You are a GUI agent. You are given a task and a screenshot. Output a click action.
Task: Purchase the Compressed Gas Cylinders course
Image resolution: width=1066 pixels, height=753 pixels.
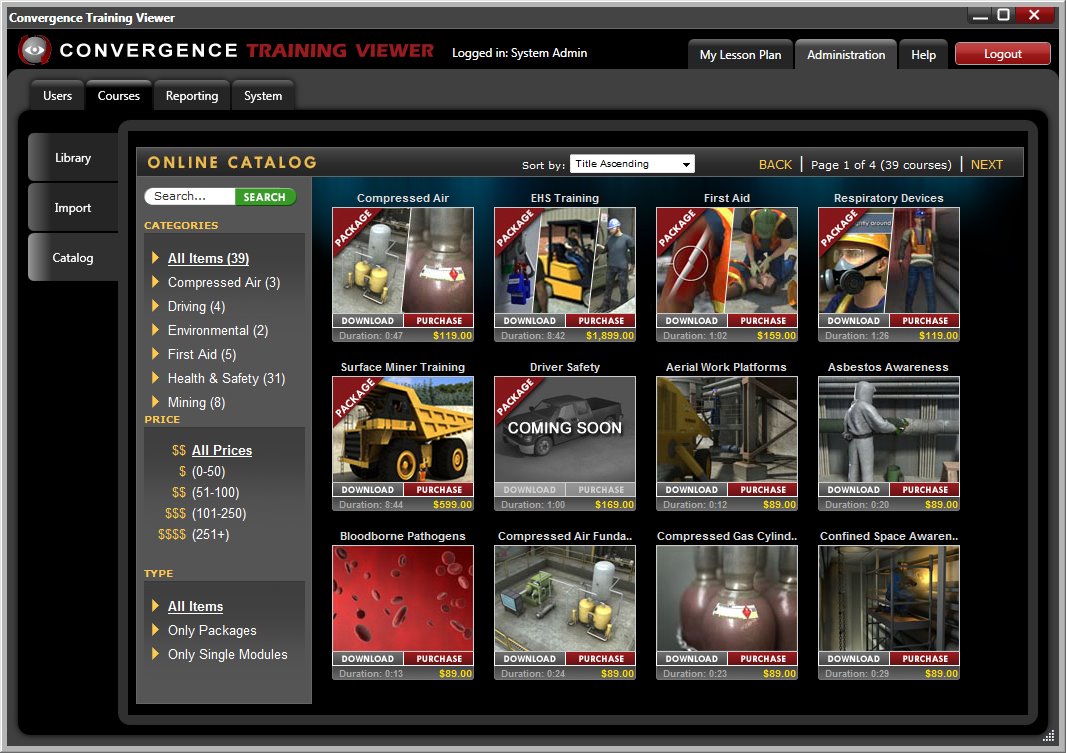point(763,659)
